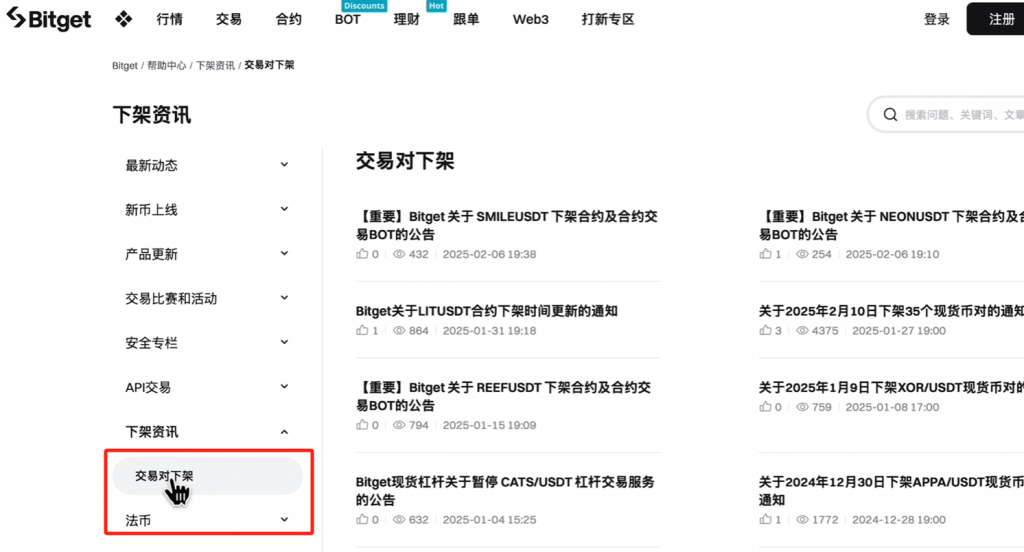Image resolution: width=1024 pixels, height=552 pixels.
Task: Click the eye views icon showing 864
Action: click(x=399, y=331)
